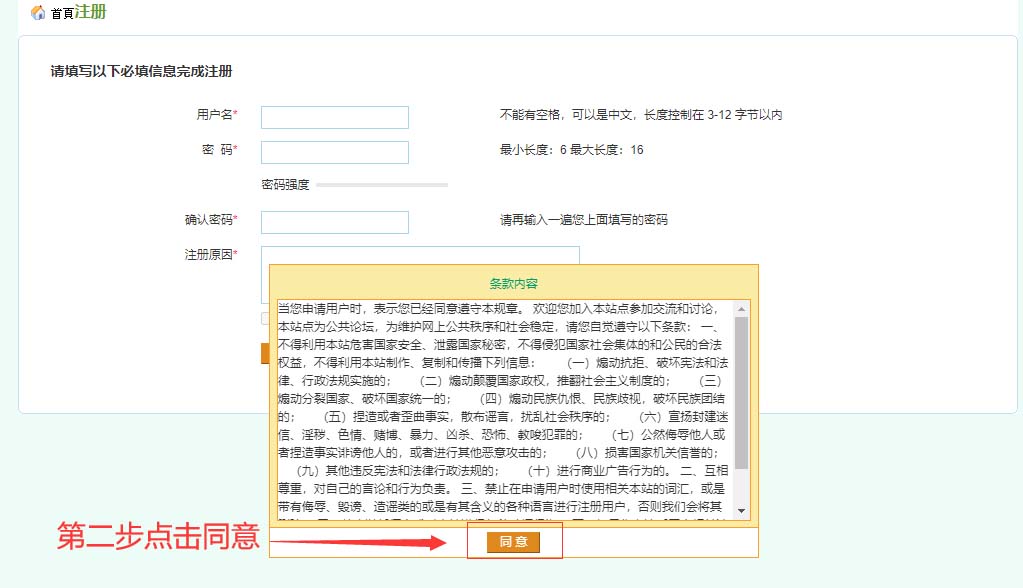Click the 请填写以下必填信息完成注册 form heading

[142, 71]
